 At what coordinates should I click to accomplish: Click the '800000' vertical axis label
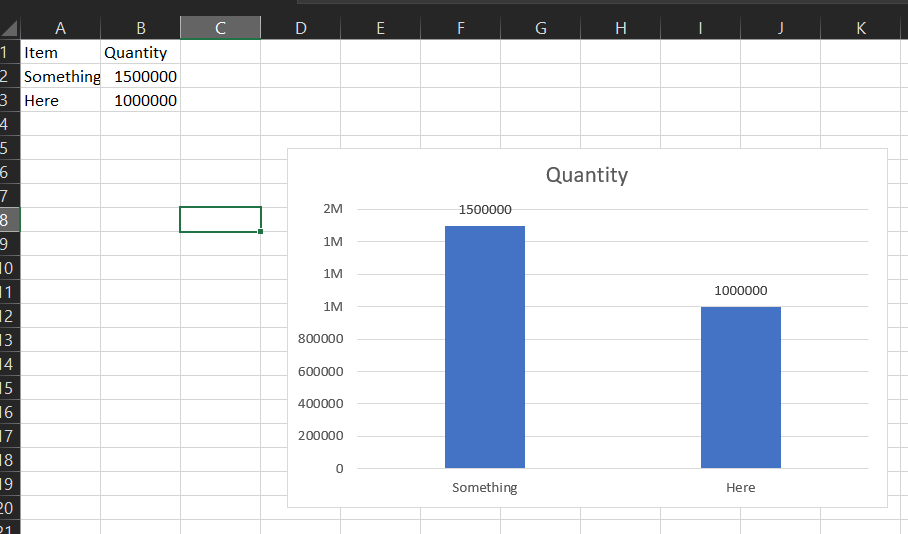(x=320, y=339)
